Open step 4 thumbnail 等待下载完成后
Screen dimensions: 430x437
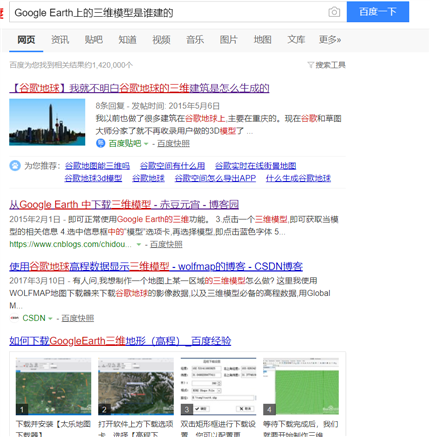point(301,386)
